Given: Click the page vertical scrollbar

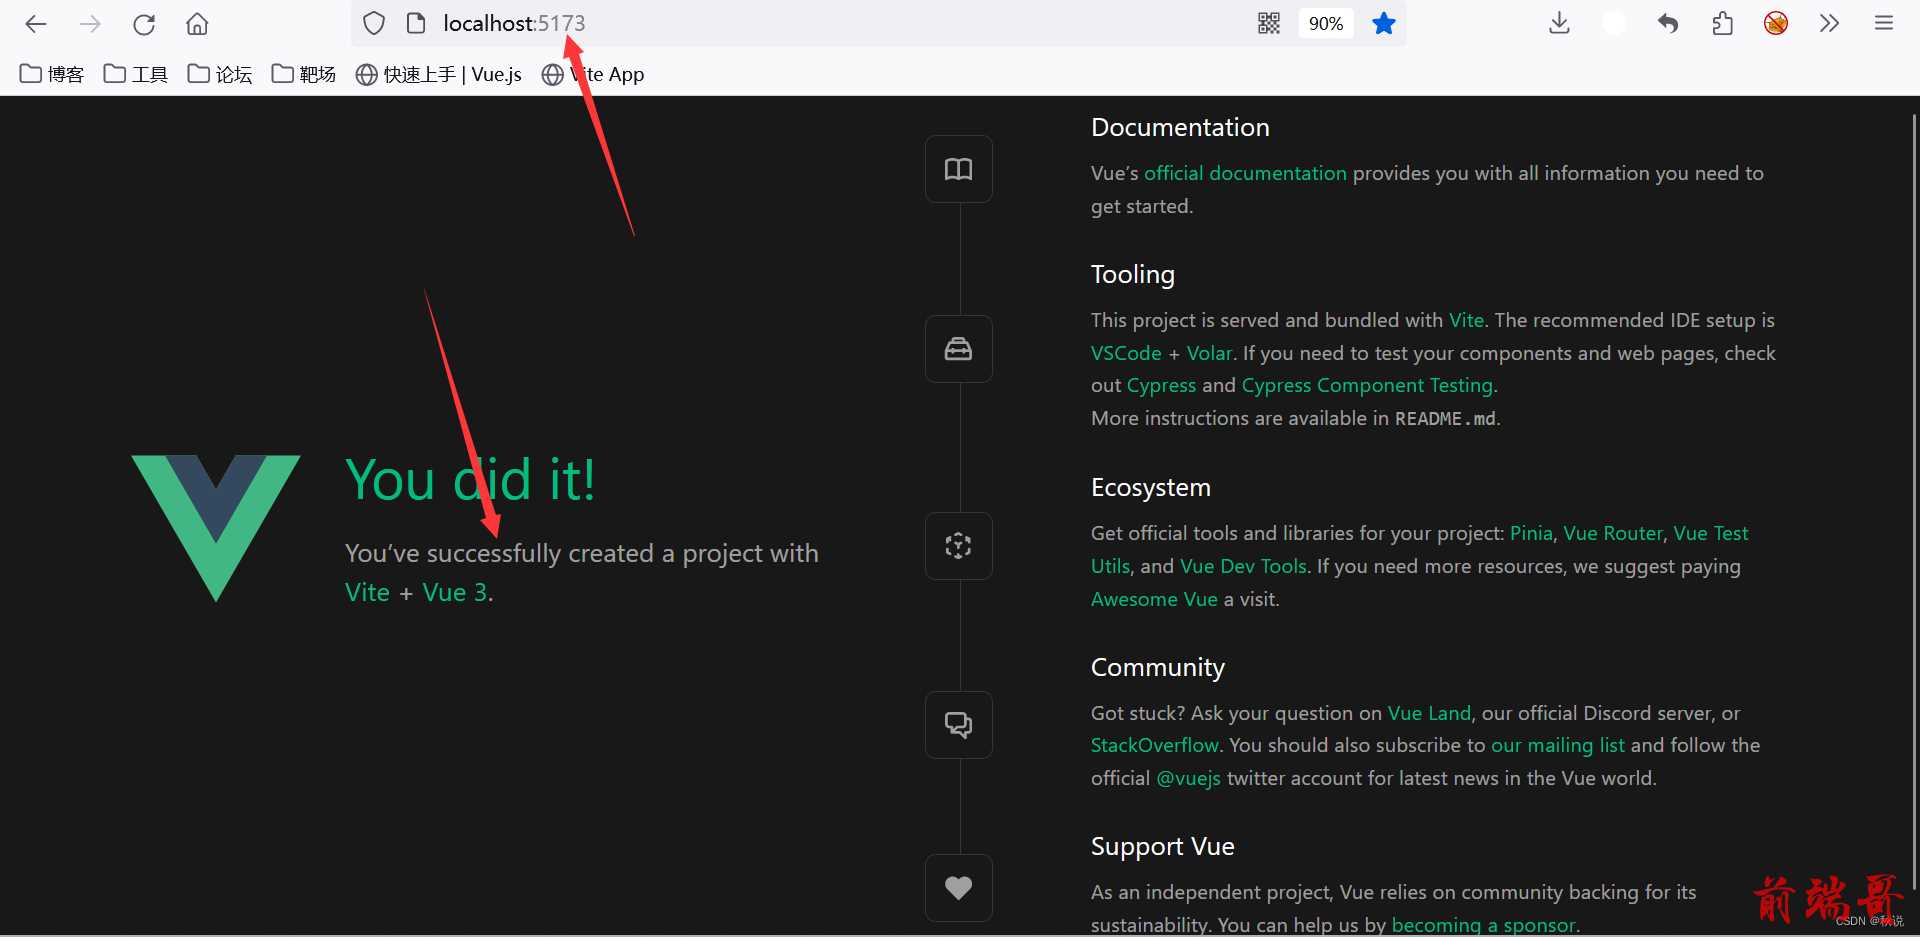Looking at the screenshot, I should pos(1913,500).
